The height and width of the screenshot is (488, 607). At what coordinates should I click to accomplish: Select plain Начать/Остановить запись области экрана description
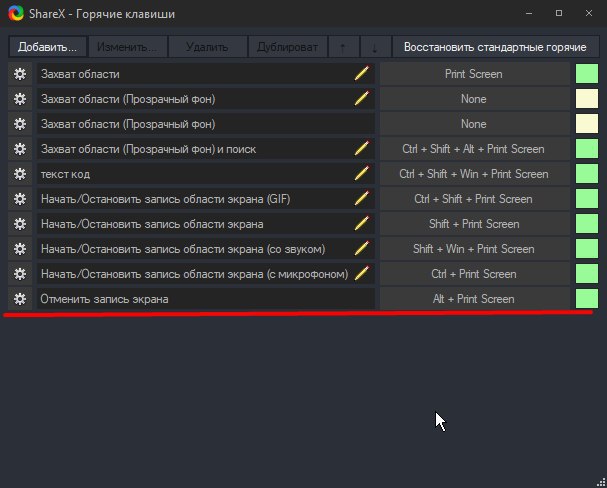(x=206, y=224)
